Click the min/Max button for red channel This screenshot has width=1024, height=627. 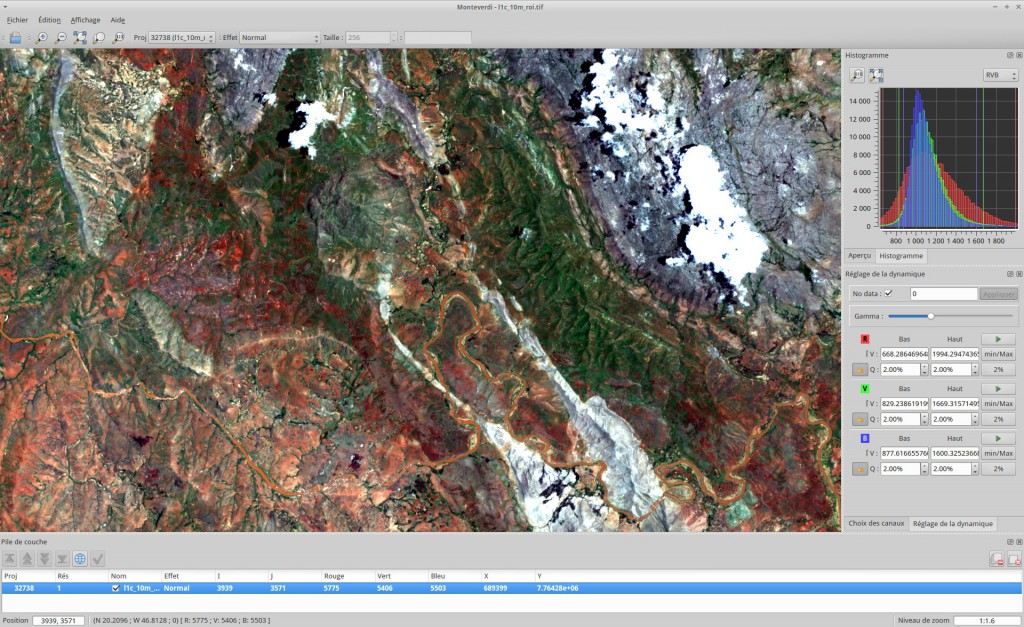click(x=998, y=354)
